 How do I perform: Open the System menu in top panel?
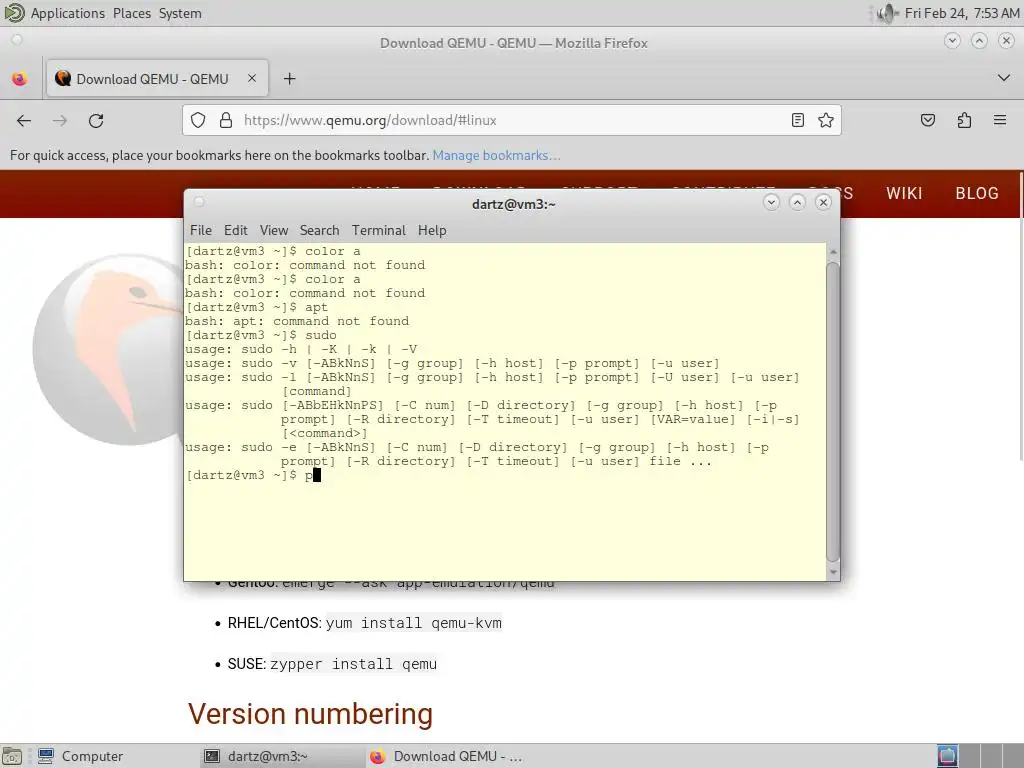point(180,13)
